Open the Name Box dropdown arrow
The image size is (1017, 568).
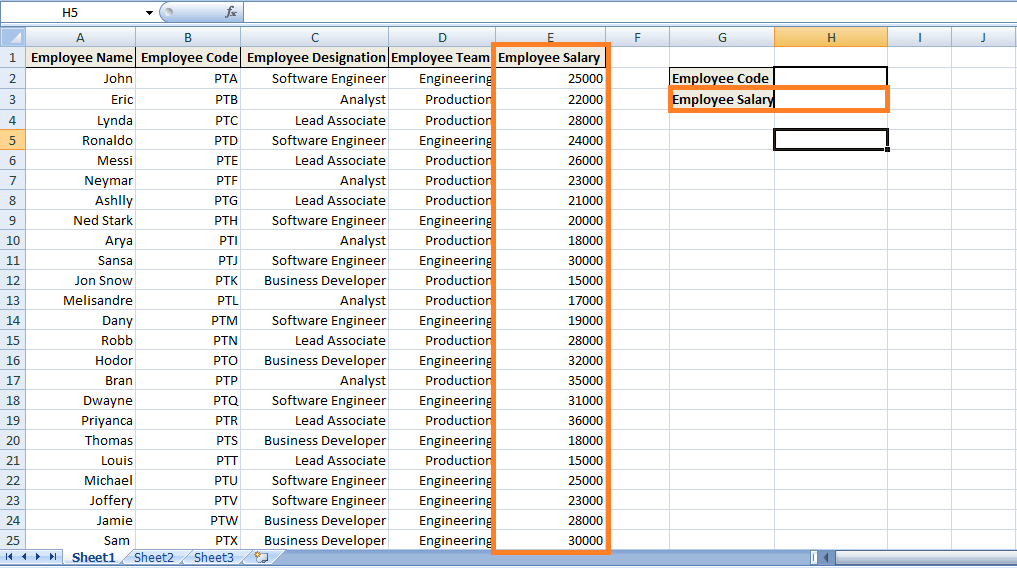149,13
